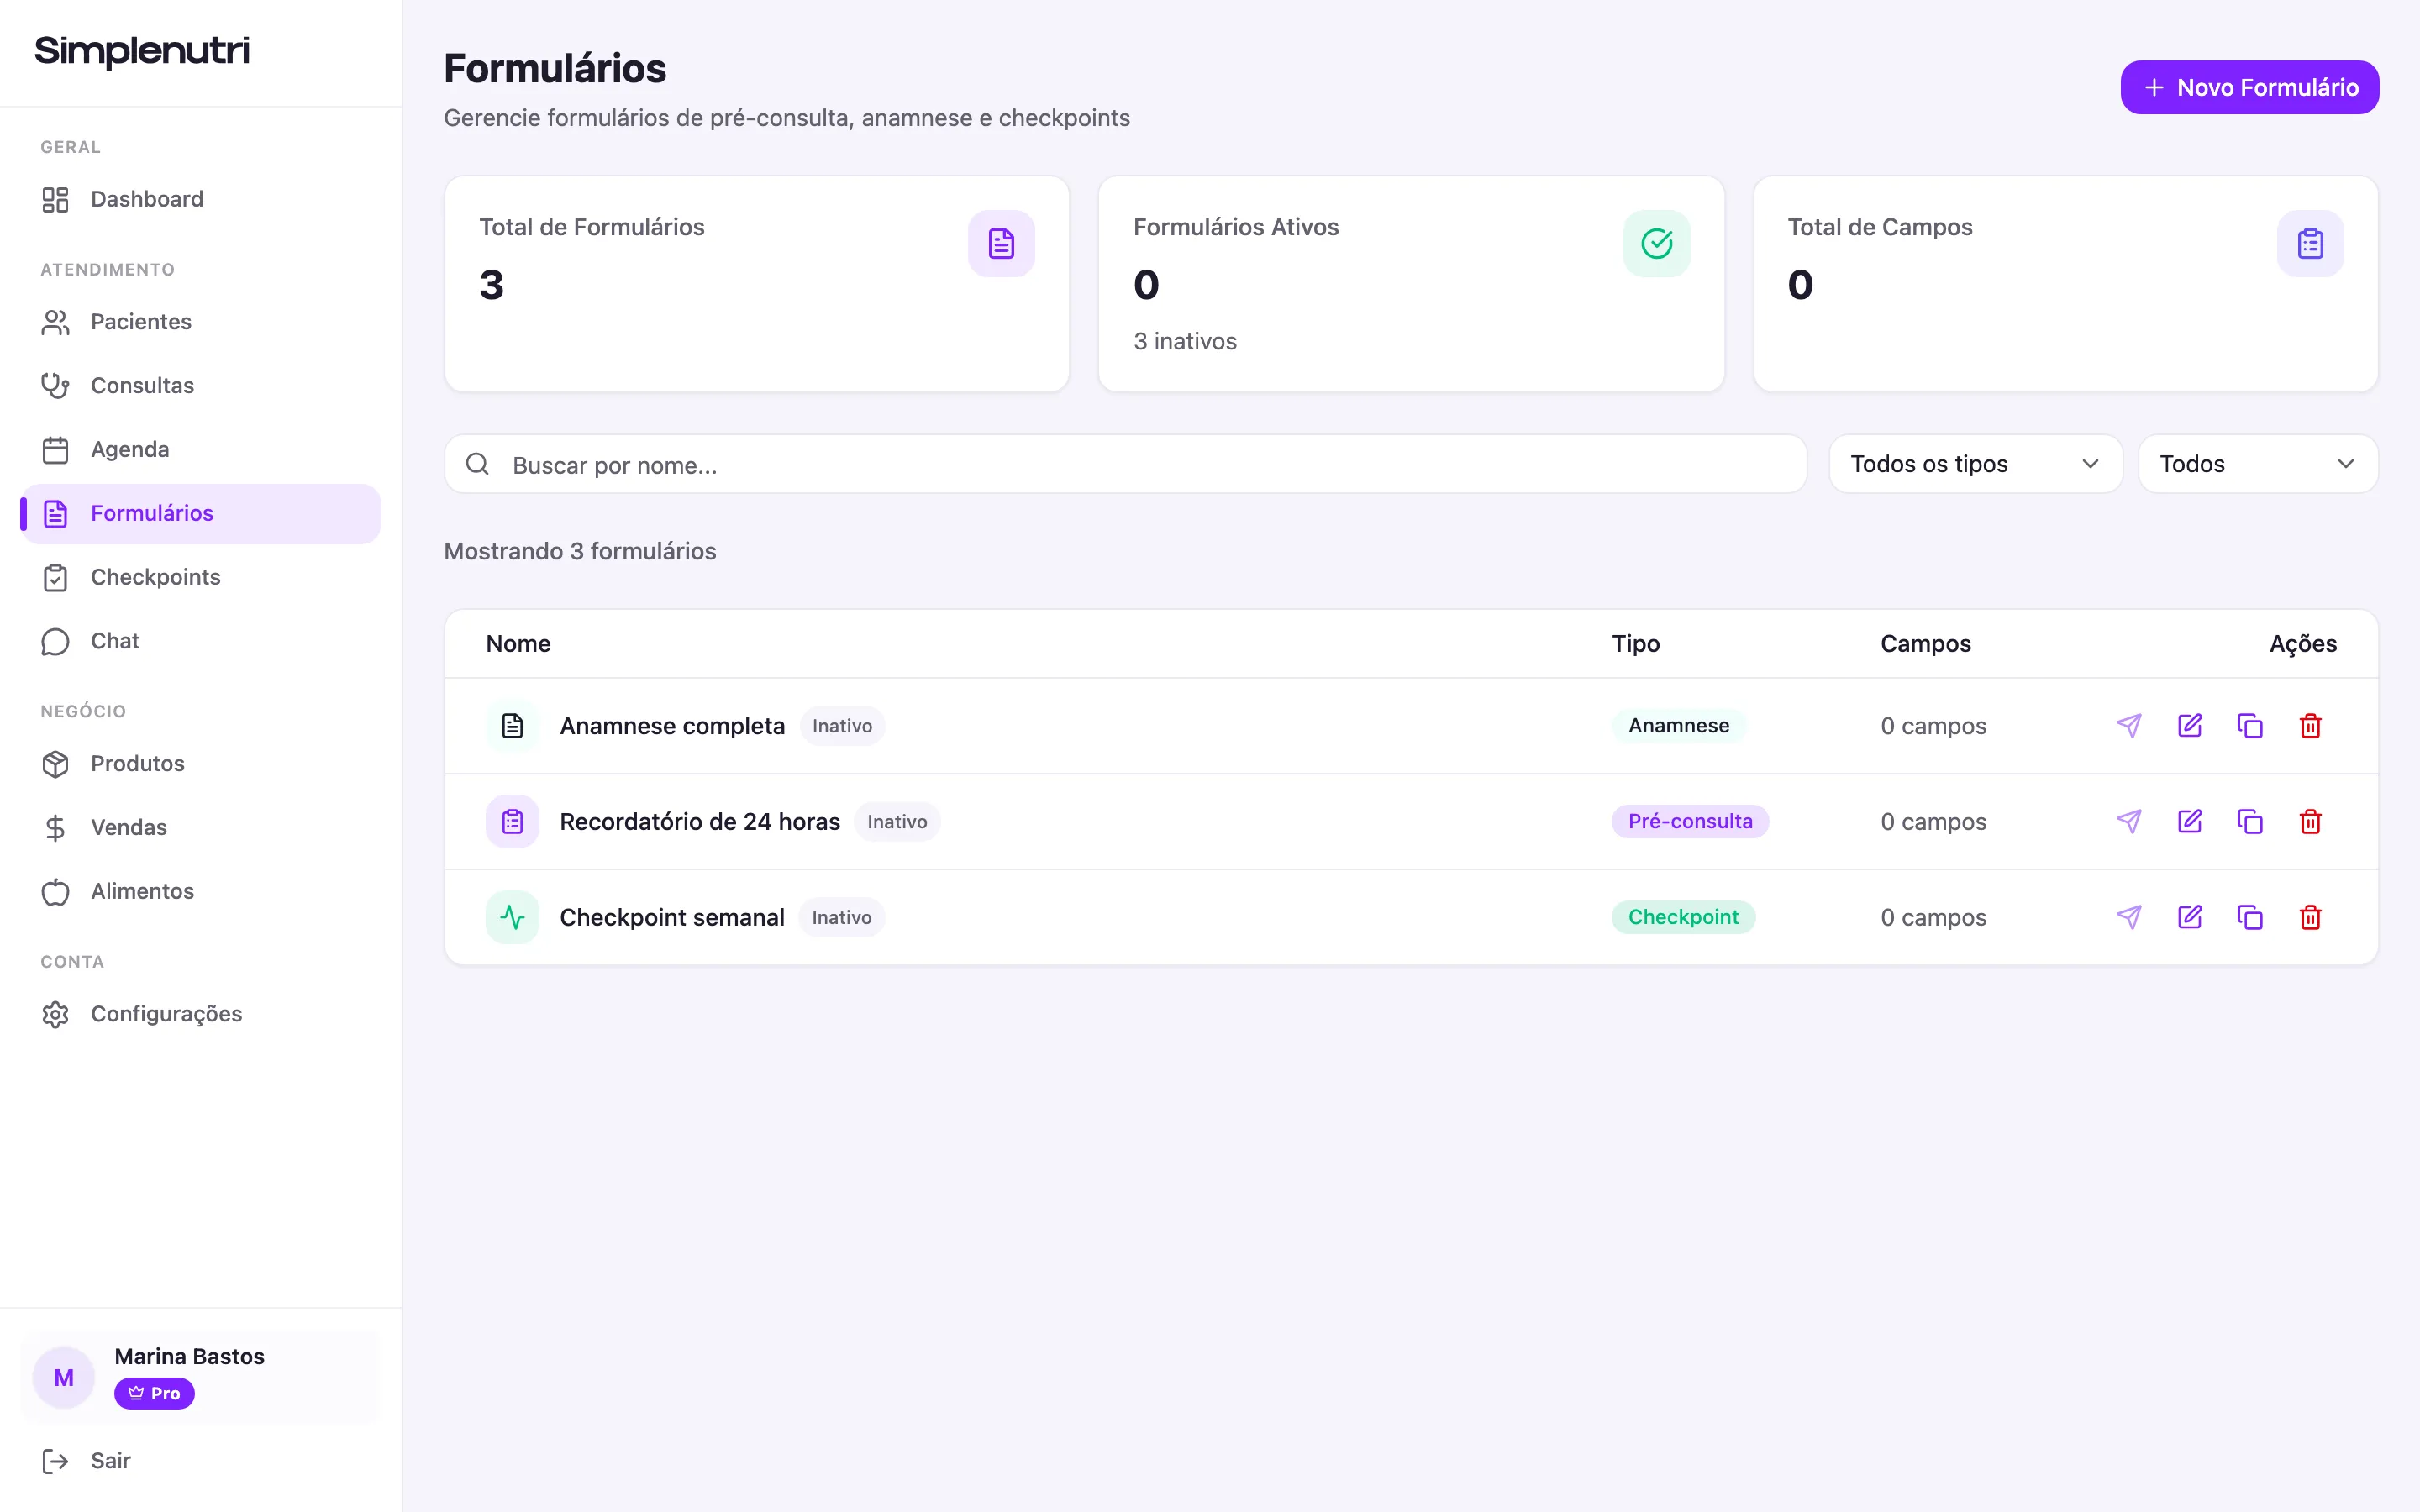Create a Novo Formulário
Screen dimensions: 2420x1512
(x=2249, y=87)
